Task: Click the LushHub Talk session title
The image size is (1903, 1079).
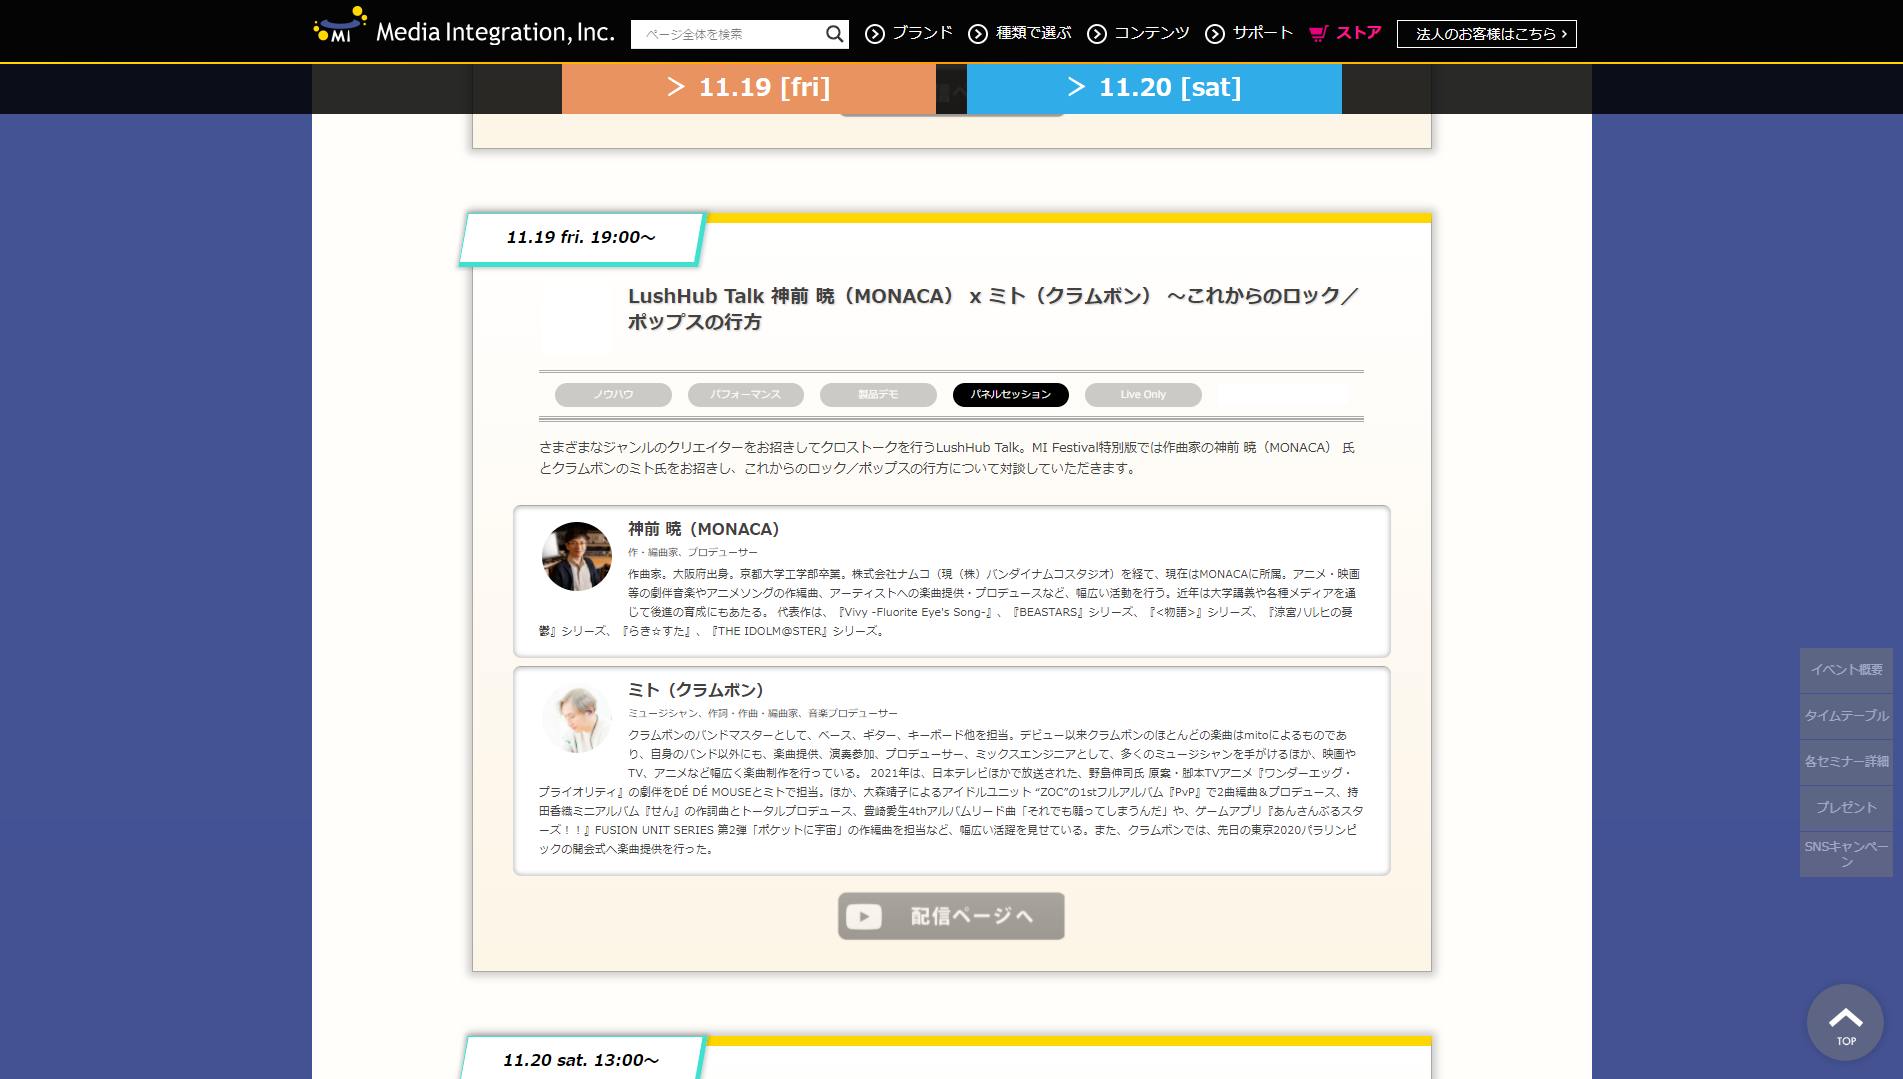Action: 993,309
